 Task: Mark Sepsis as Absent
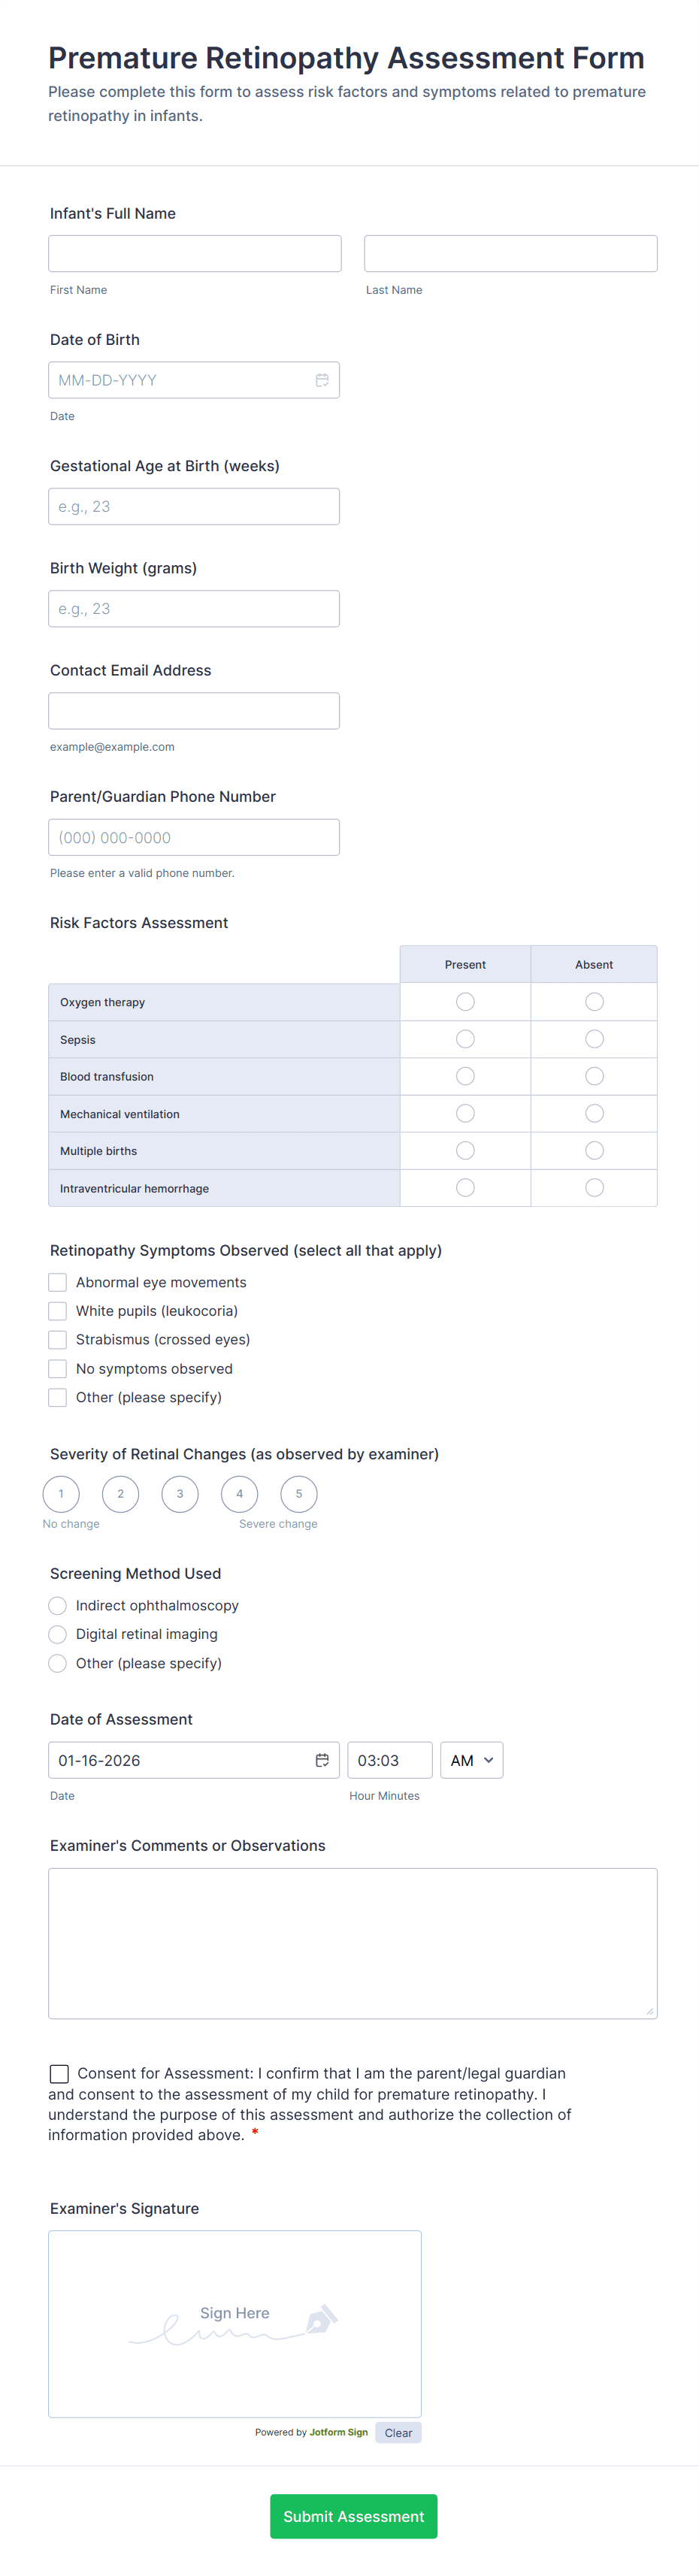(x=594, y=1038)
